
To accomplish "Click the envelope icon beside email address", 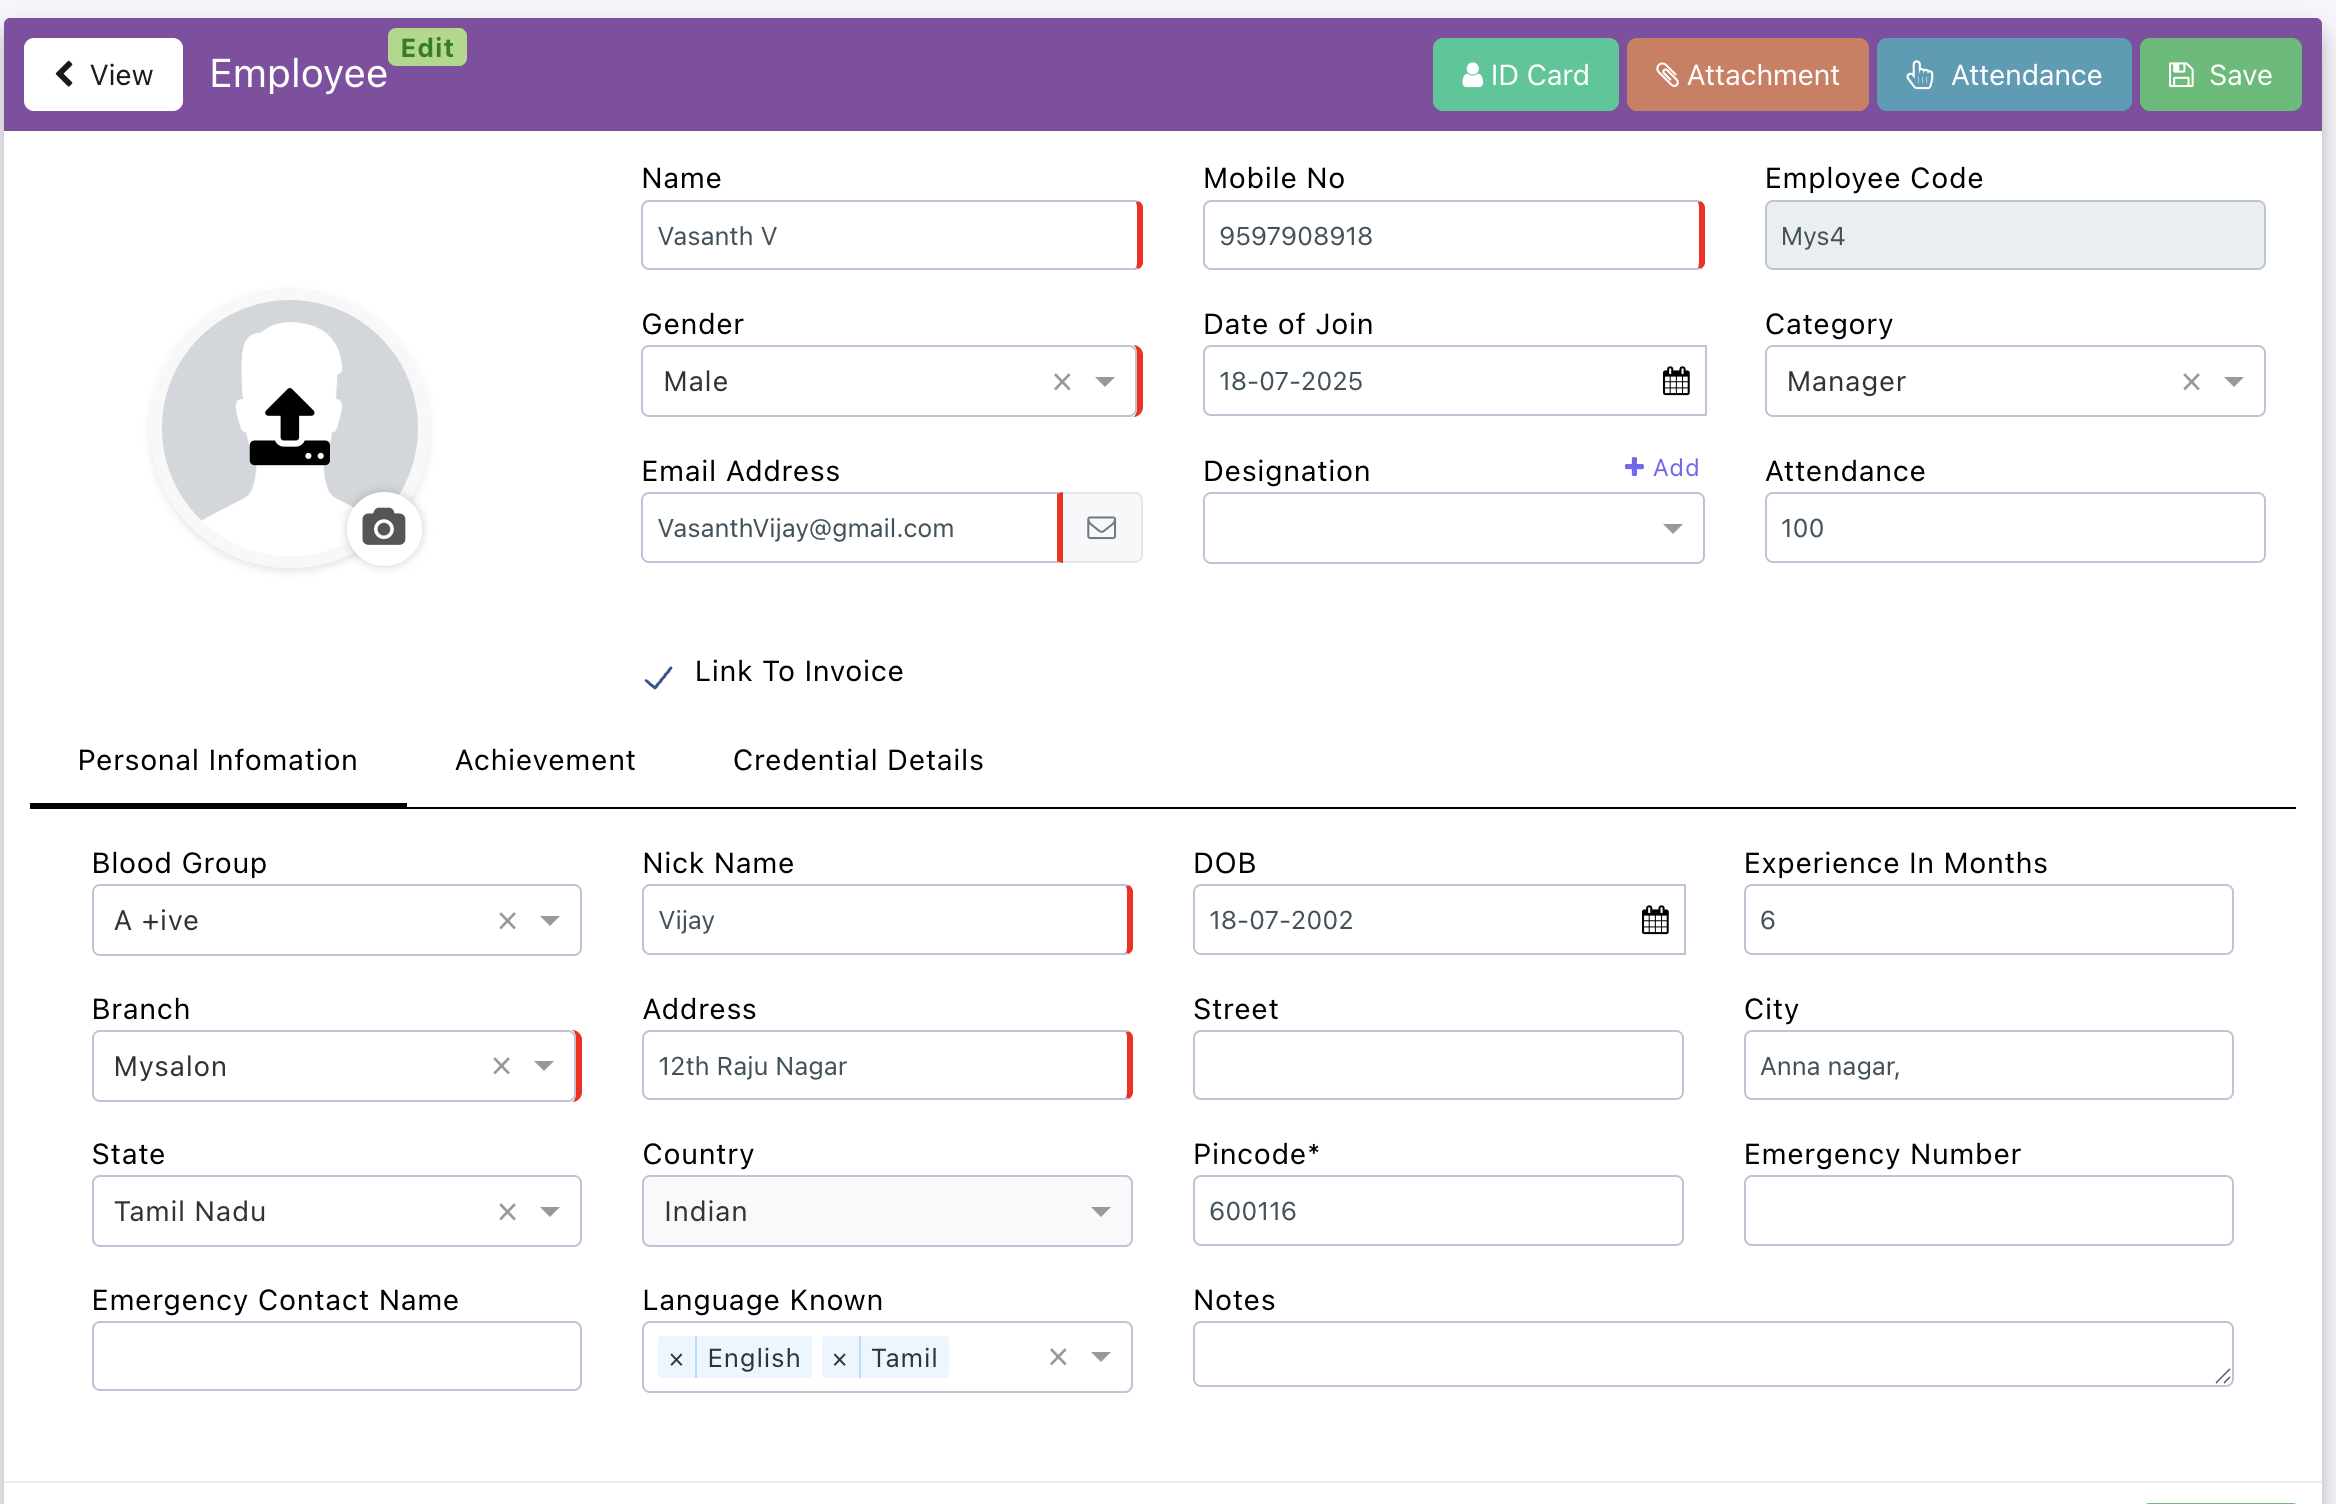I will click(x=1101, y=528).
